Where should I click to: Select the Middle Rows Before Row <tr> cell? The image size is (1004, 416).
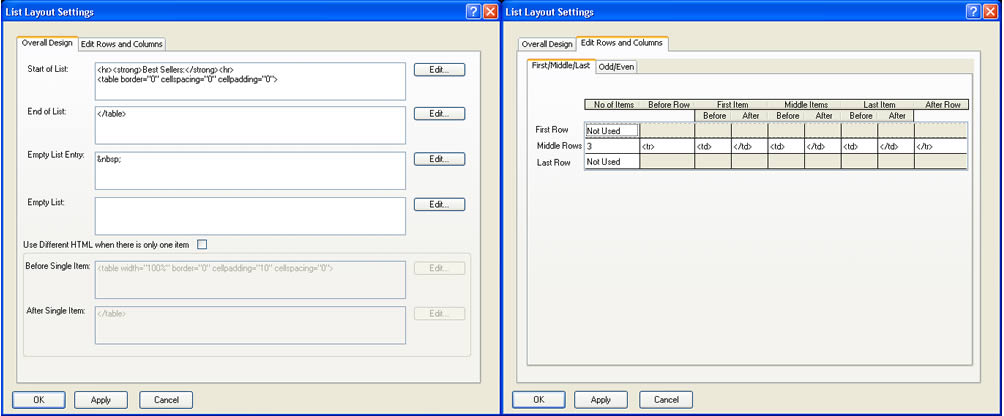[x=666, y=146]
